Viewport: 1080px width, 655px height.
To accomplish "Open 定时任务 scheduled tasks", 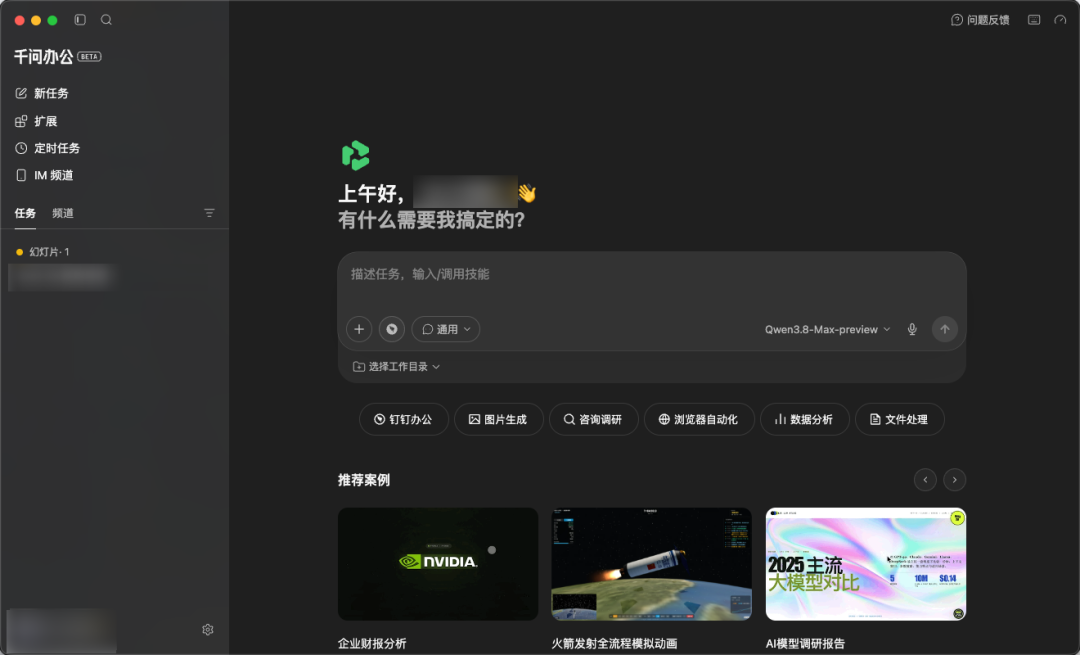I will coord(47,148).
